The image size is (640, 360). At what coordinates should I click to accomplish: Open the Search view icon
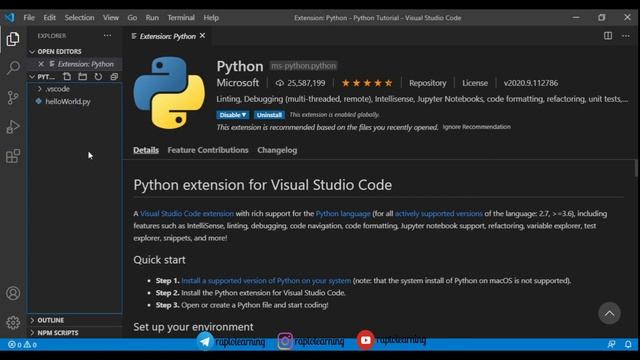[13, 67]
